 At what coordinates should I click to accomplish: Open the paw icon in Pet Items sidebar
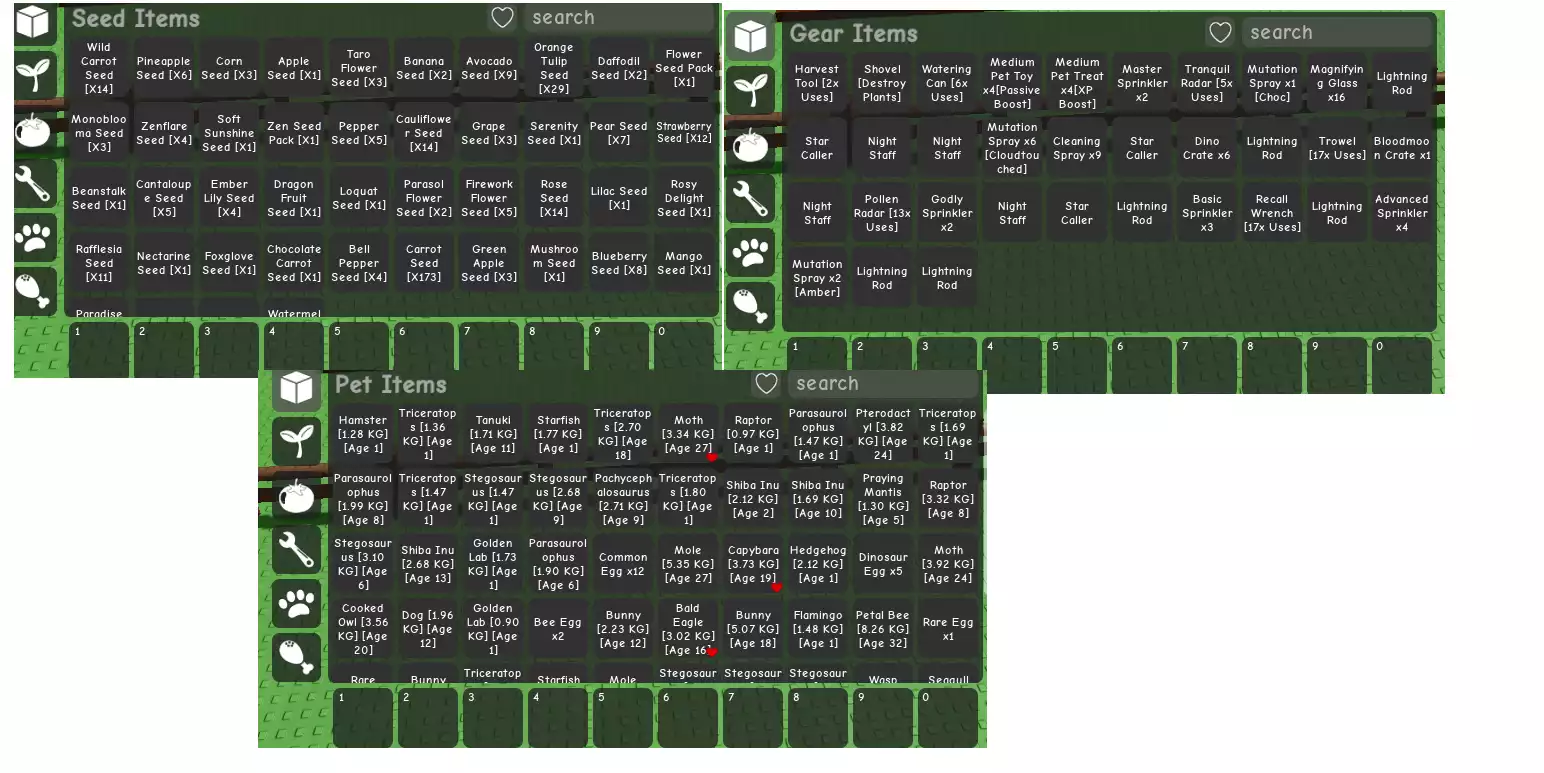pyautogui.click(x=296, y=603)
